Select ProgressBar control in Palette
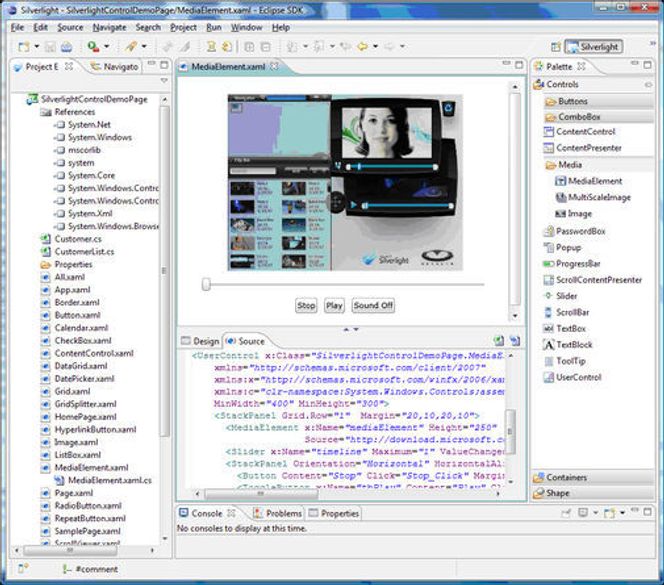664x585 pixels. point(572,263)
